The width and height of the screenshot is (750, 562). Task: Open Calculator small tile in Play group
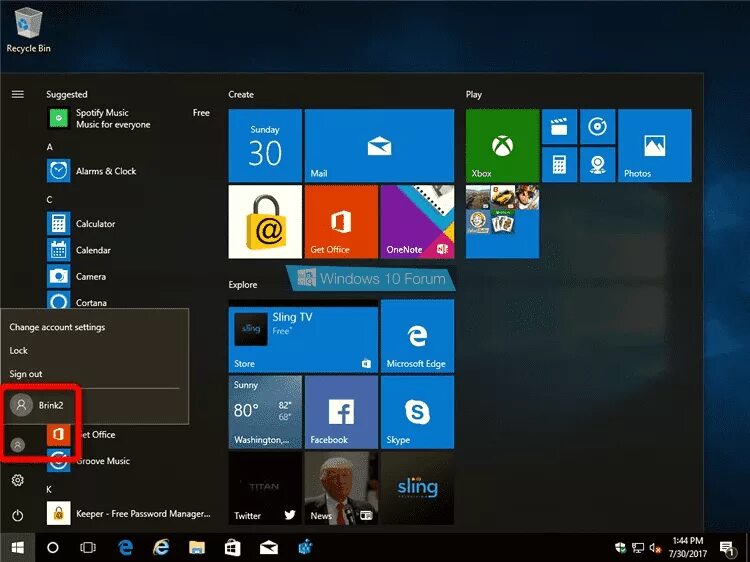click(x=559, y=165)
